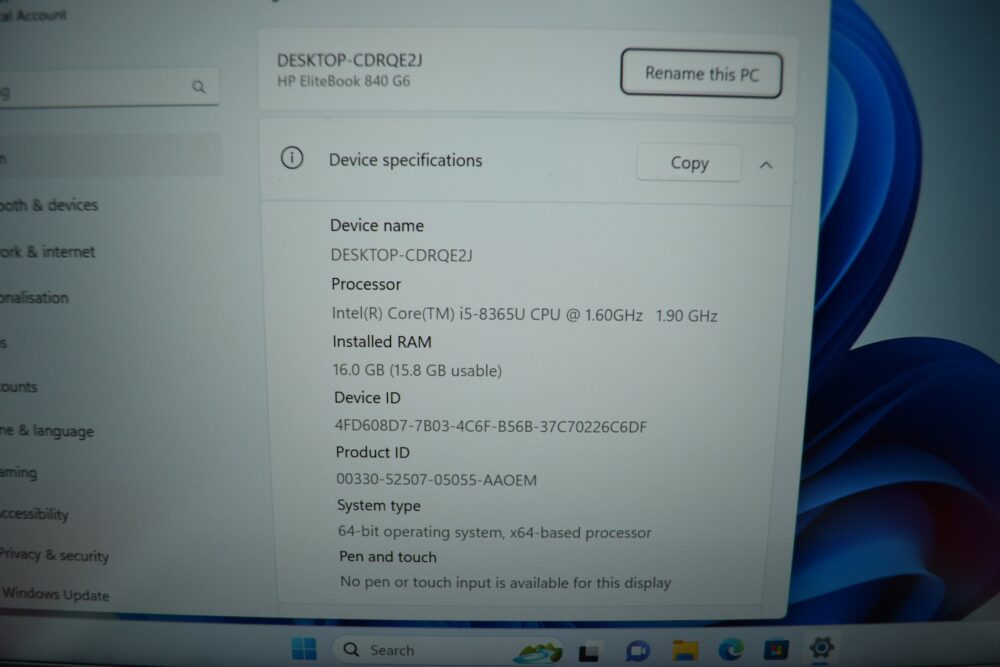
Task: Click the processor i5-8365U value
Action: pos(524,314)
